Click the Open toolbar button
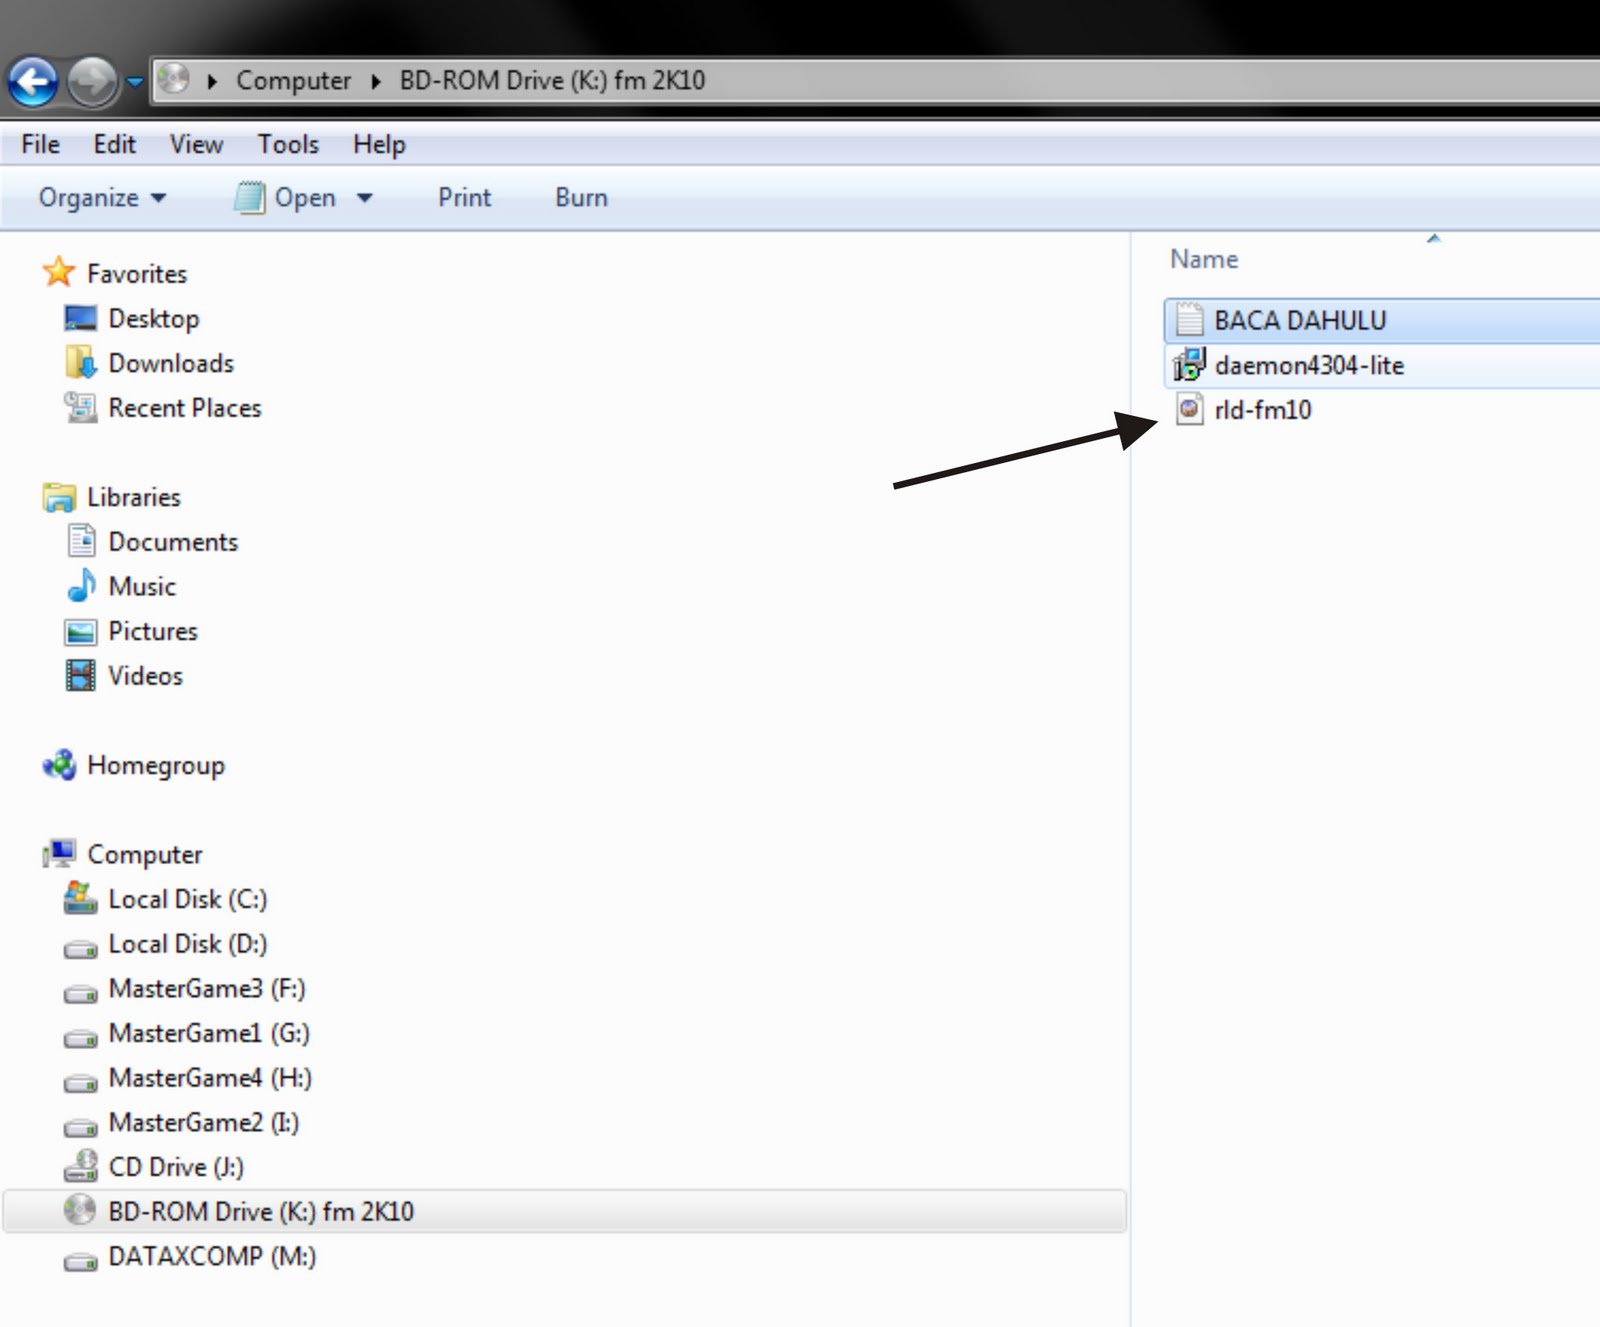The image size is (1600, 1327). coord(285,198)
